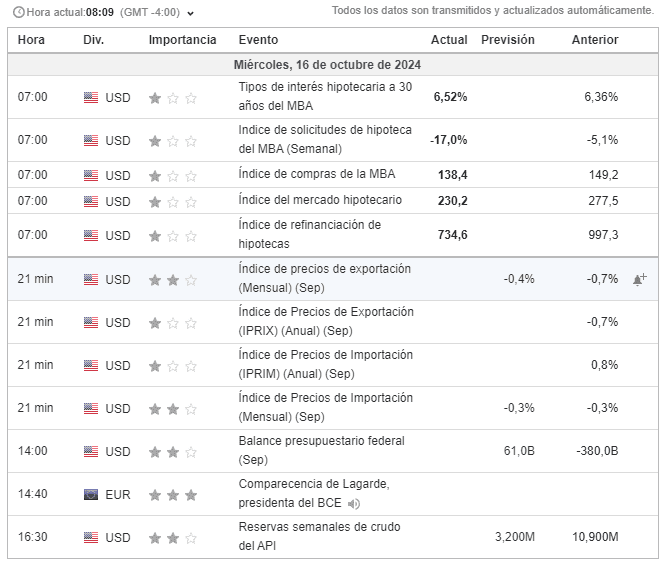The height and width of the screenshot is (562, 664).
Task: Click US flag in Índice de refinanciación row
Action: [91, 235]
